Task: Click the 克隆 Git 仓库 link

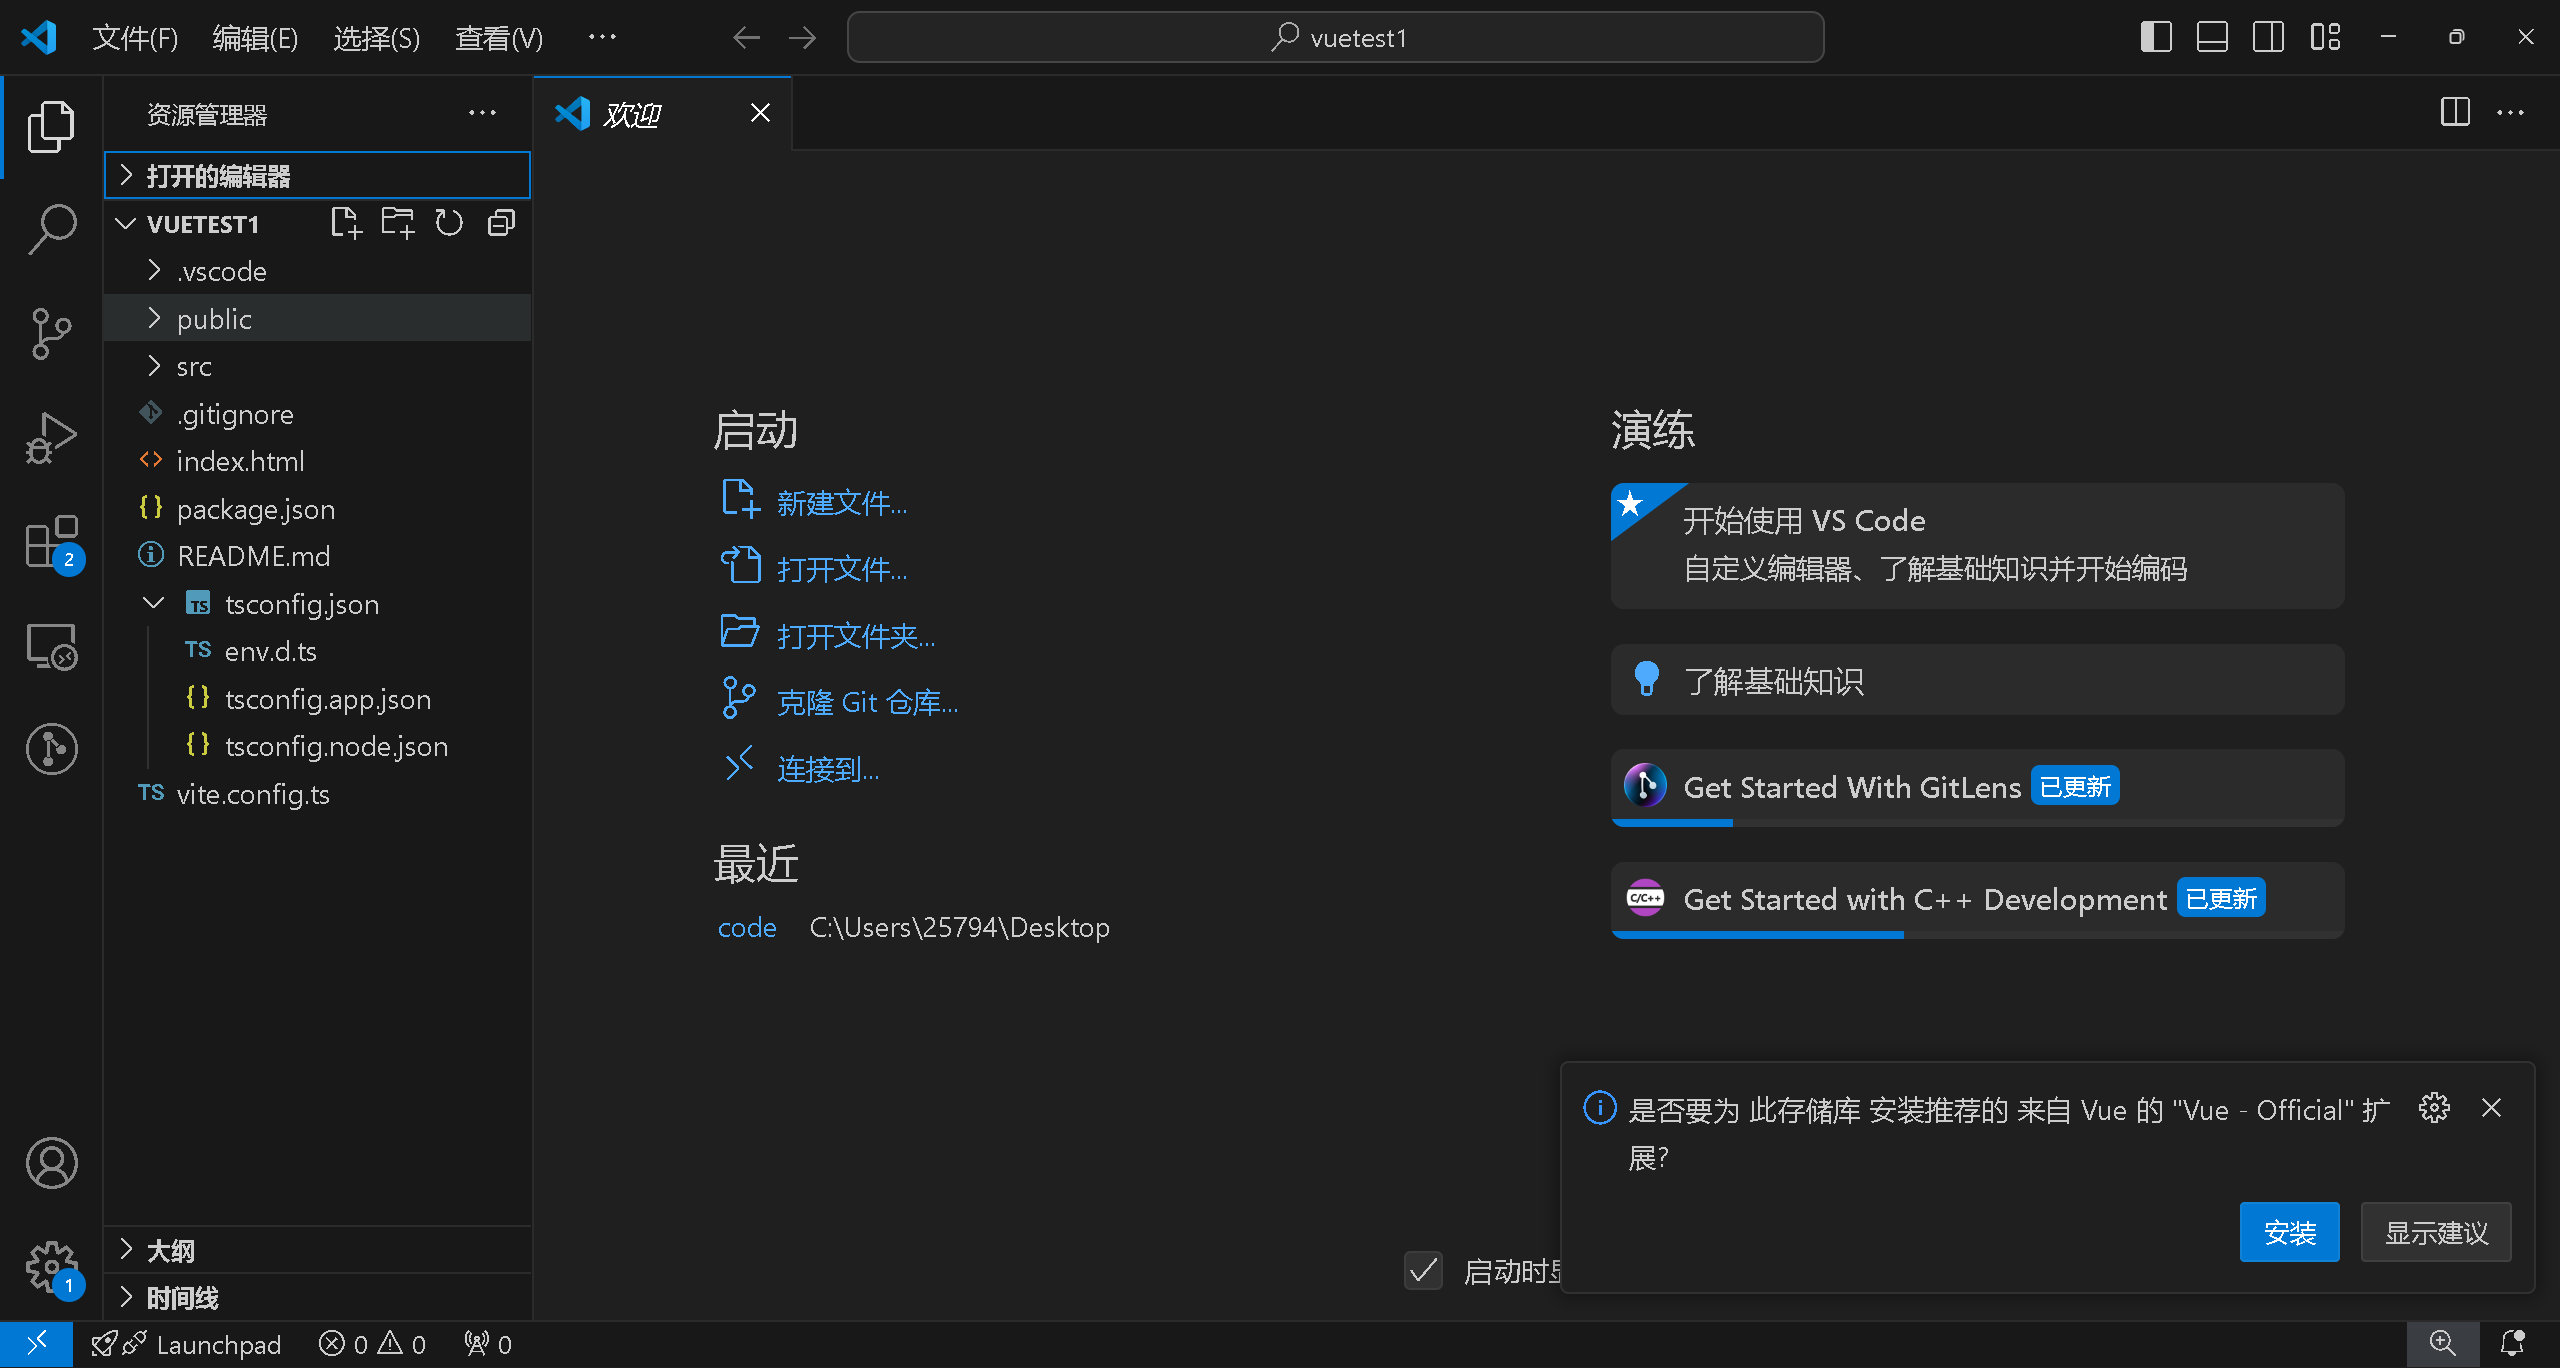Action: click(x=867, y=703)
